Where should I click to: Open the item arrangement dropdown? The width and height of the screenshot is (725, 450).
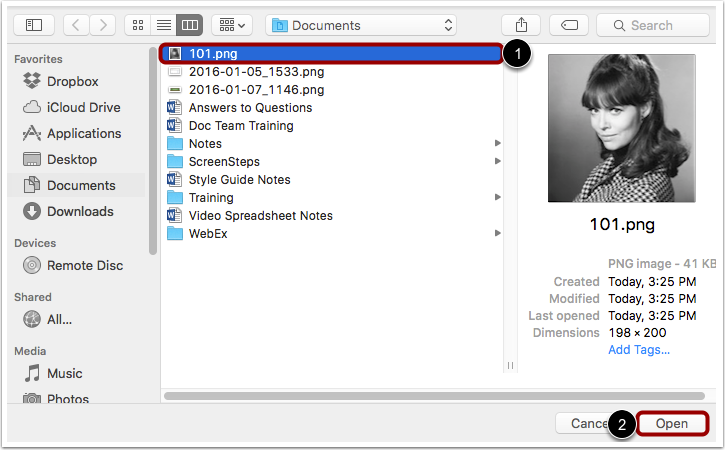232,25
